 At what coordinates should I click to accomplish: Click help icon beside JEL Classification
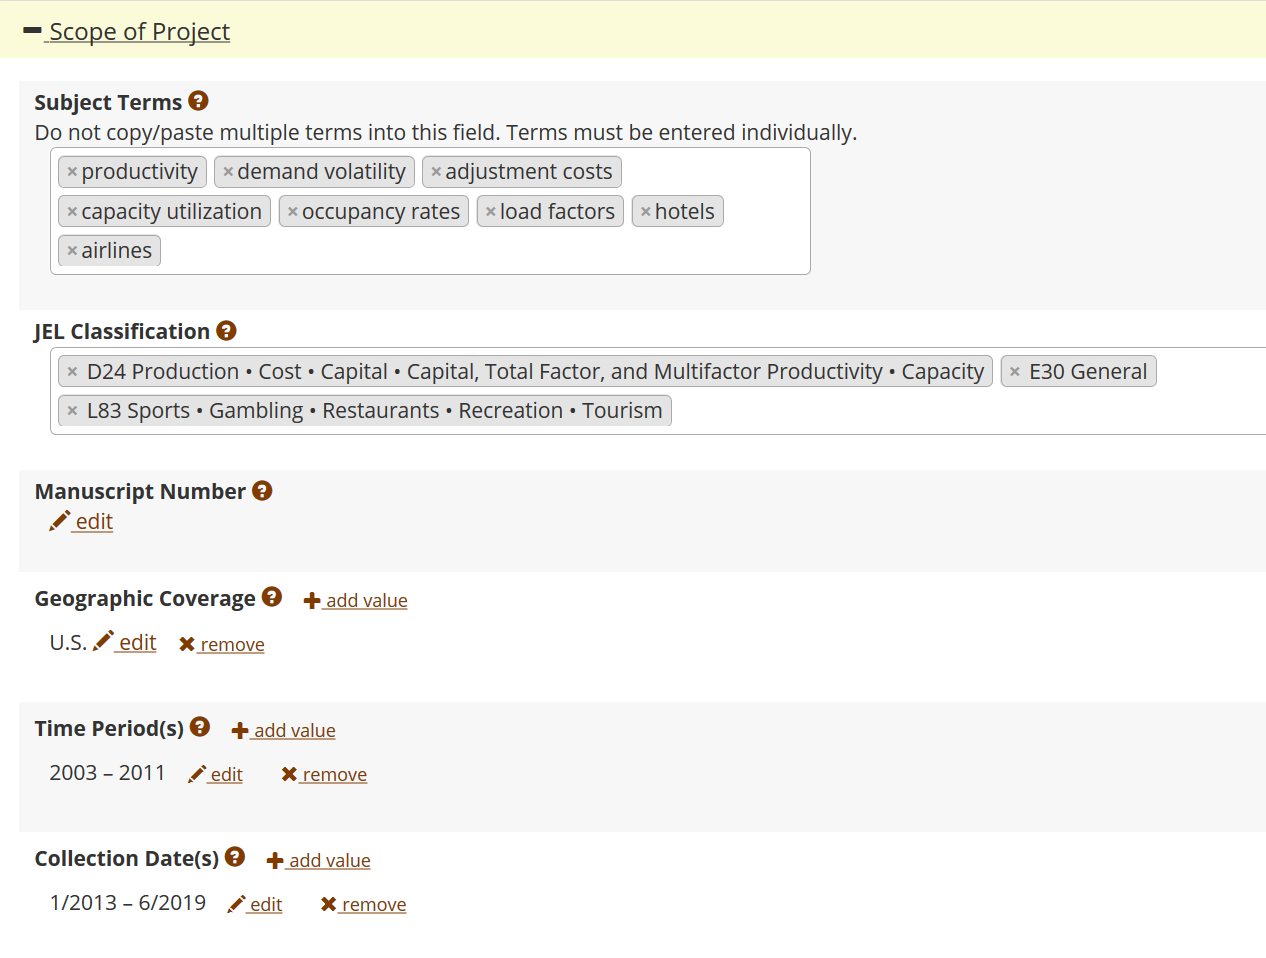226,330
